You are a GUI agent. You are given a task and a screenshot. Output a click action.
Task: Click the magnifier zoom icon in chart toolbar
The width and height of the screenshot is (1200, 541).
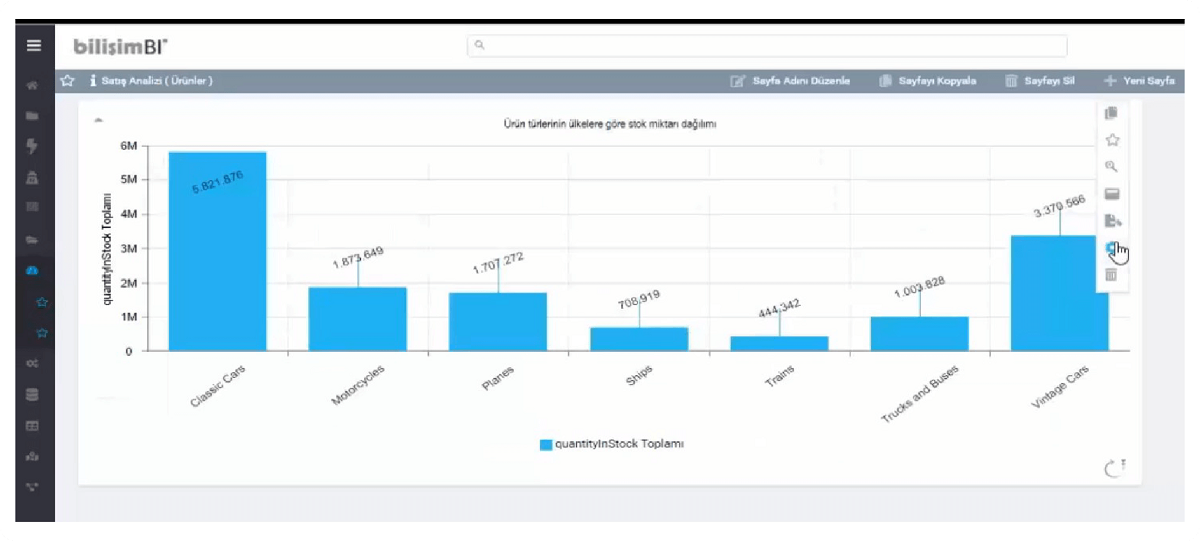click(1111, 167)
